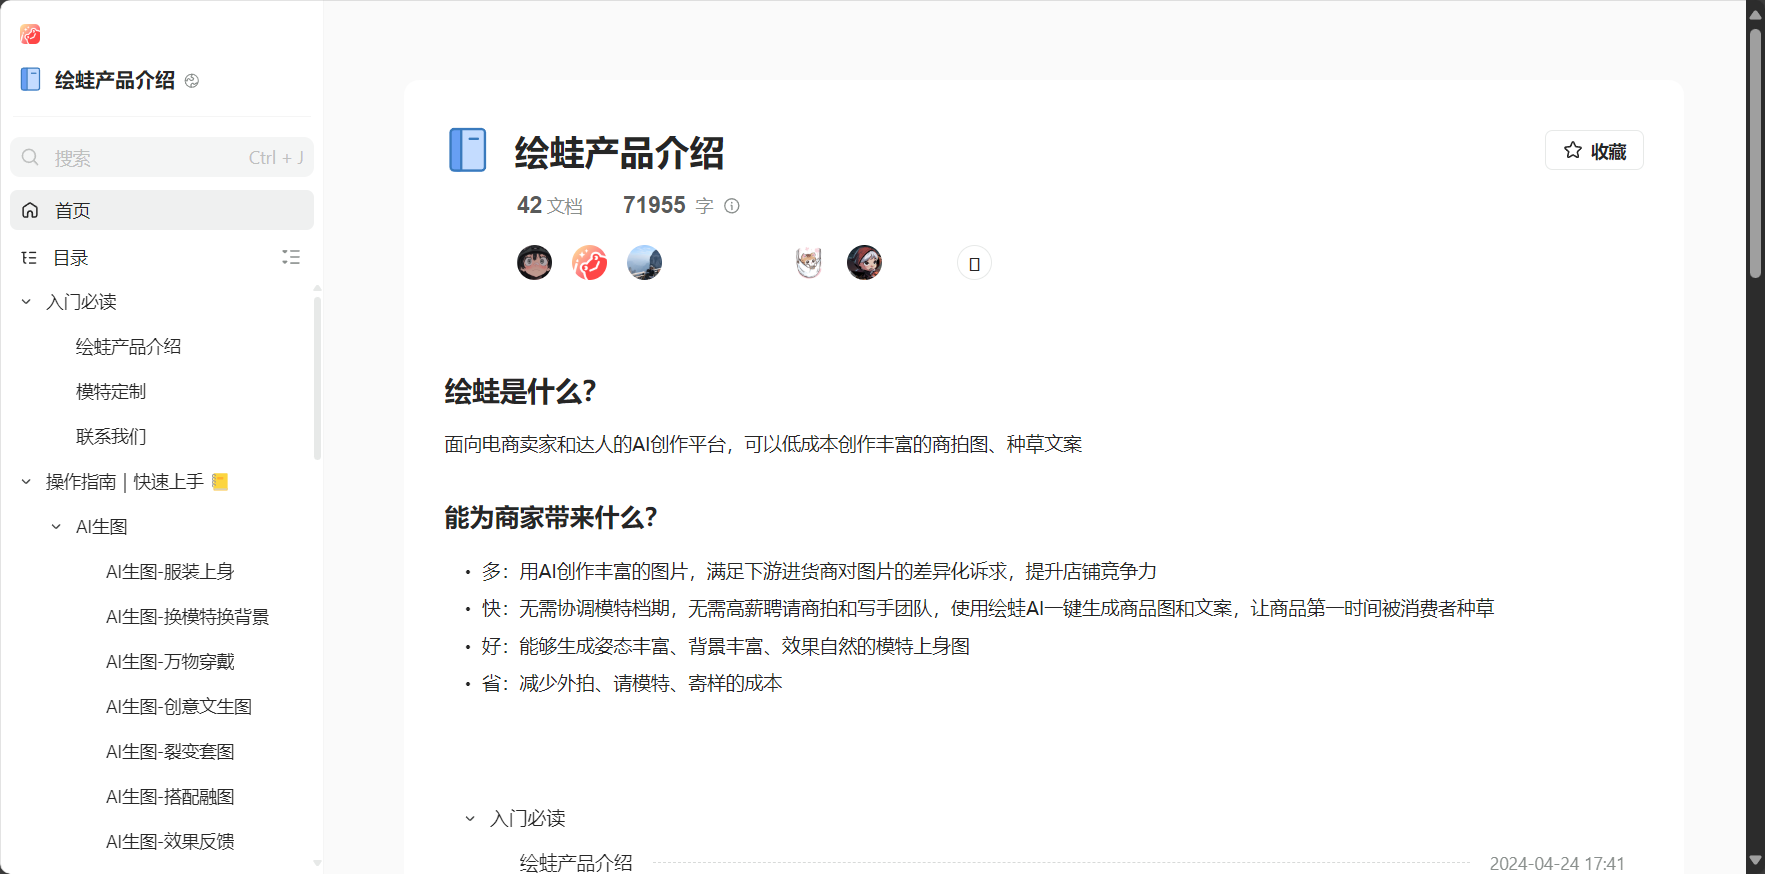Collapse the 入门必读 sidebar section

pos(26,301)
